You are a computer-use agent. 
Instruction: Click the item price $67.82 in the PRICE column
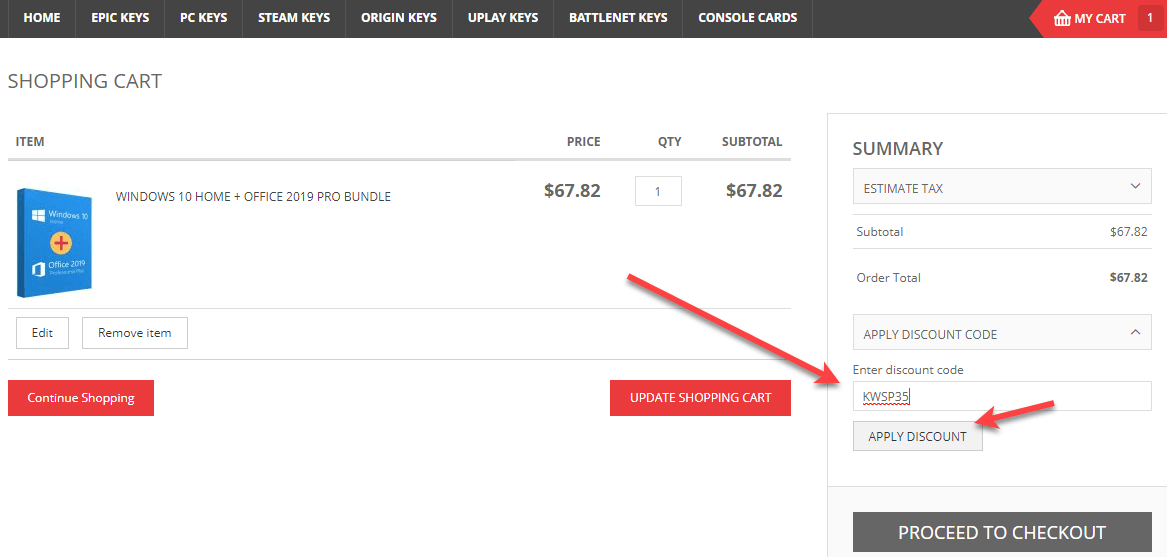point(572,191)
